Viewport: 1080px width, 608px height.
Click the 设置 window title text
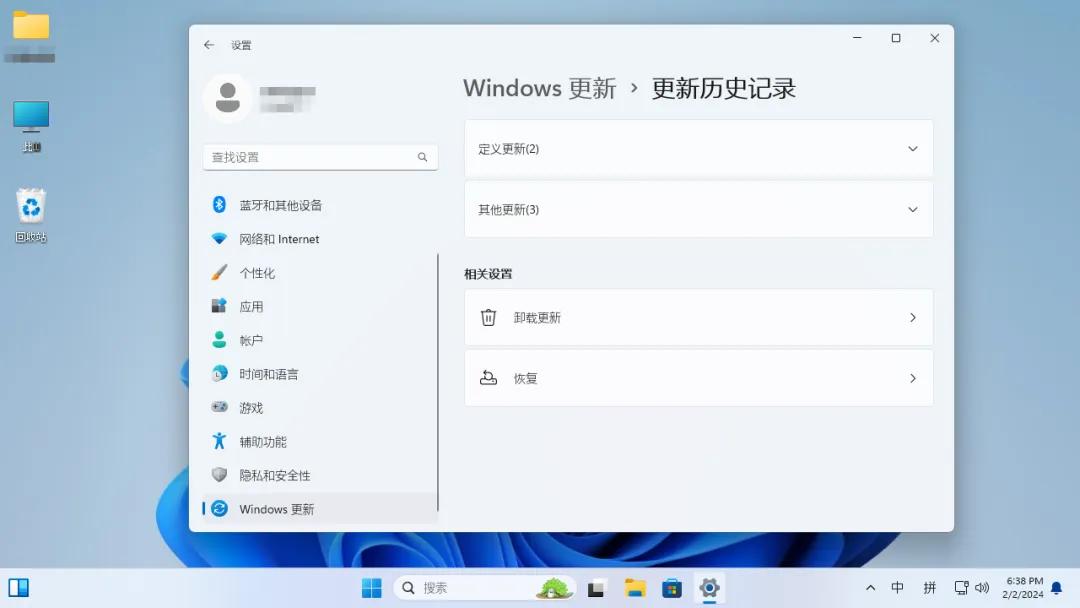pyautogui.click(x=241, y=45)
